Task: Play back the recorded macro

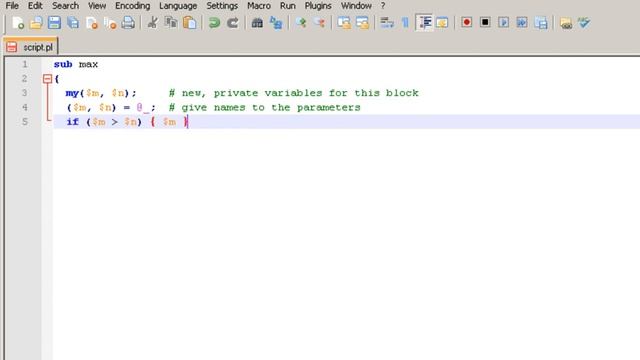Action: (x=504, y=22)
